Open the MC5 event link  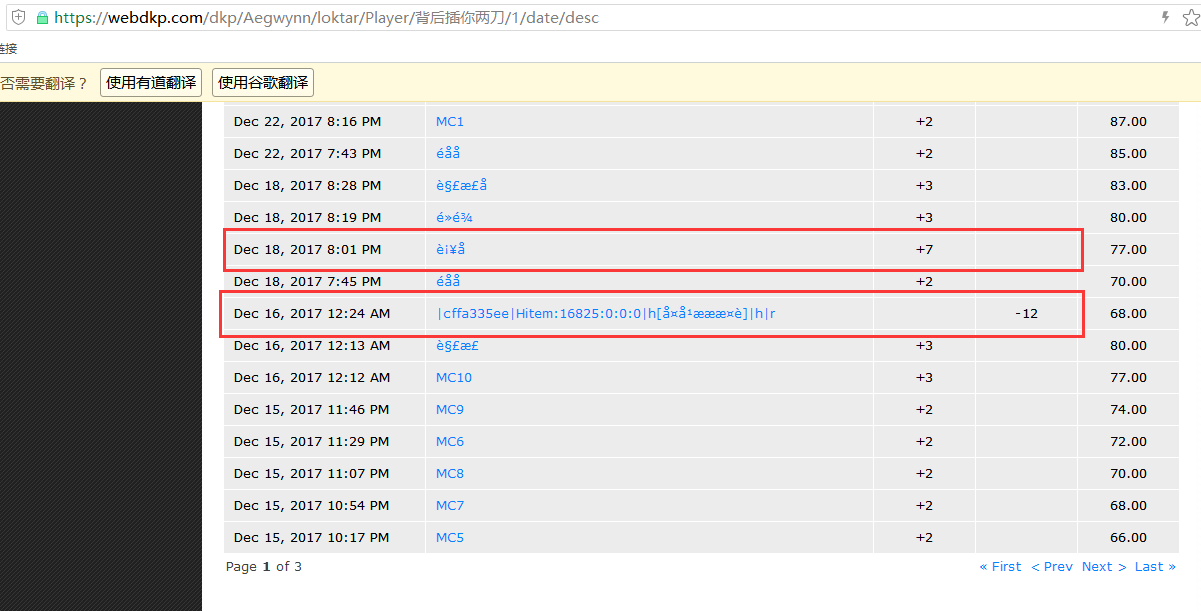[x=450, y=538]
